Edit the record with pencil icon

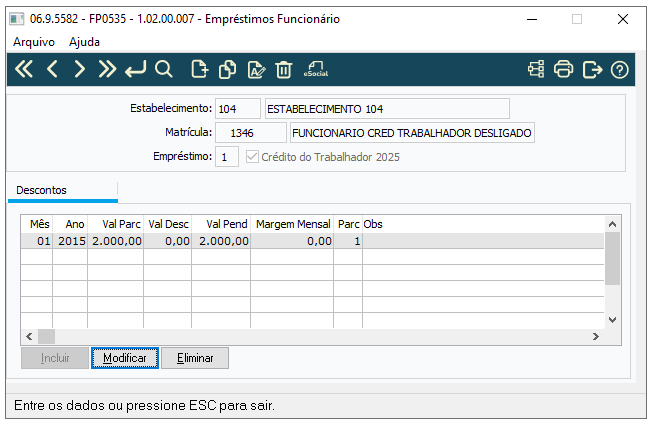(256, 69)
